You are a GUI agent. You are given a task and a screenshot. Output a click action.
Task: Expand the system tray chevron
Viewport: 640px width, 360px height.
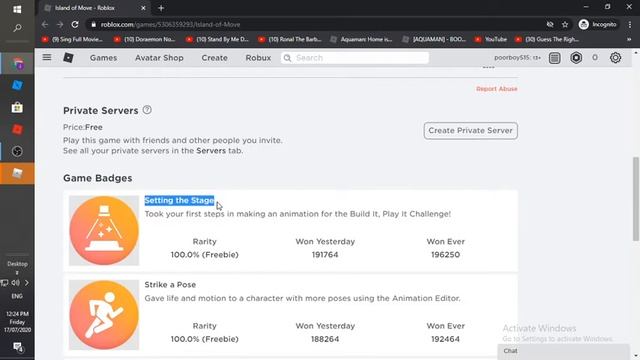27,282
